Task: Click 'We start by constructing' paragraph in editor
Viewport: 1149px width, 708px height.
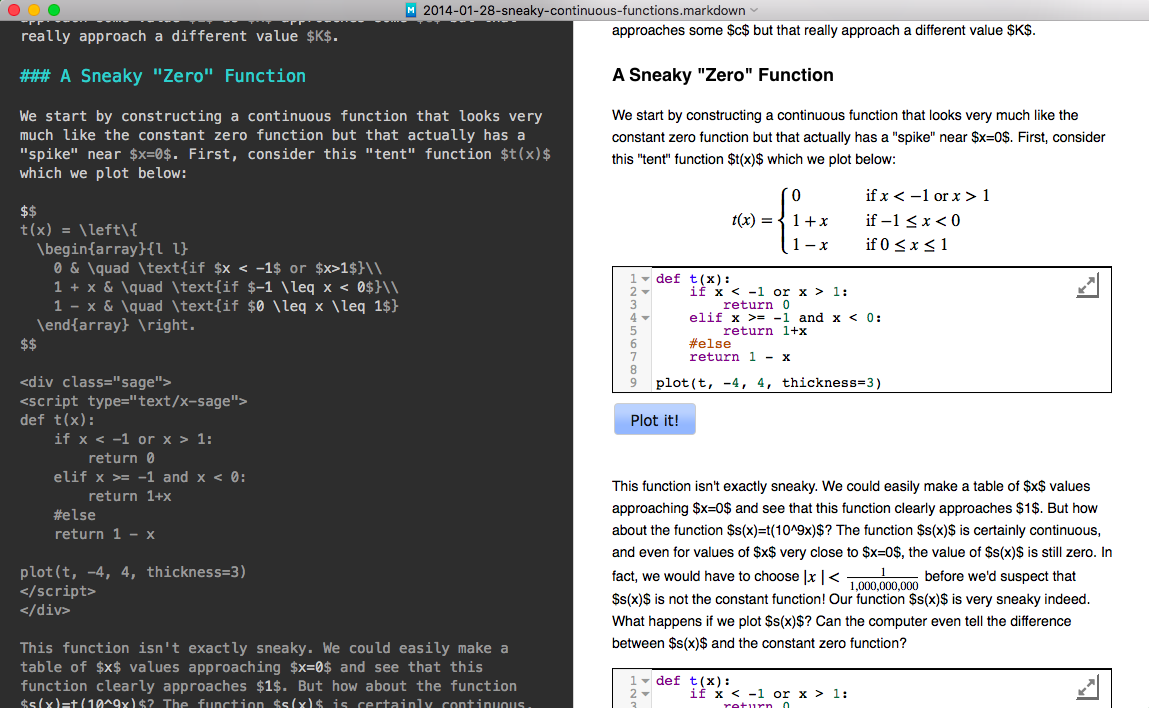Action: (x=285, y=144)
